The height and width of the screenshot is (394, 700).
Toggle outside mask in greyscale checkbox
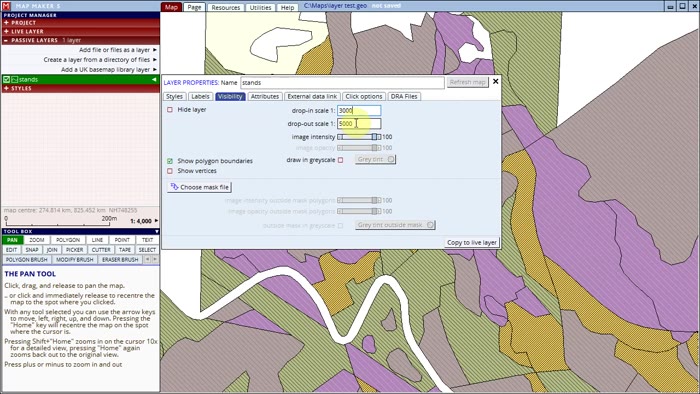[340, 226]
